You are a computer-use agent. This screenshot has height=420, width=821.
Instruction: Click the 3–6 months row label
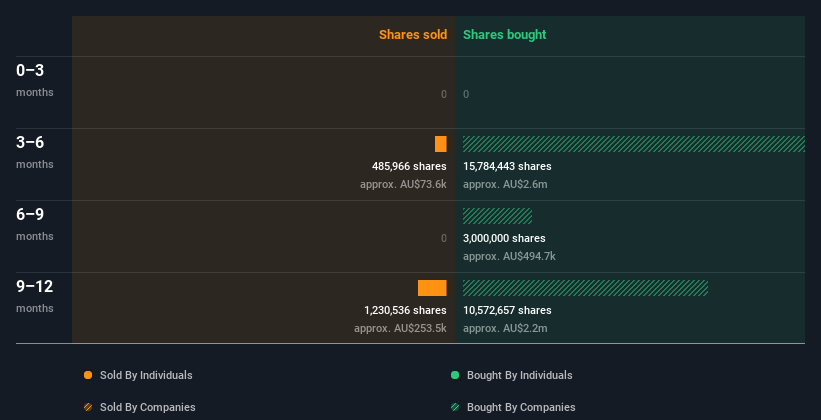pyautogui.click(x=35, y=152)
